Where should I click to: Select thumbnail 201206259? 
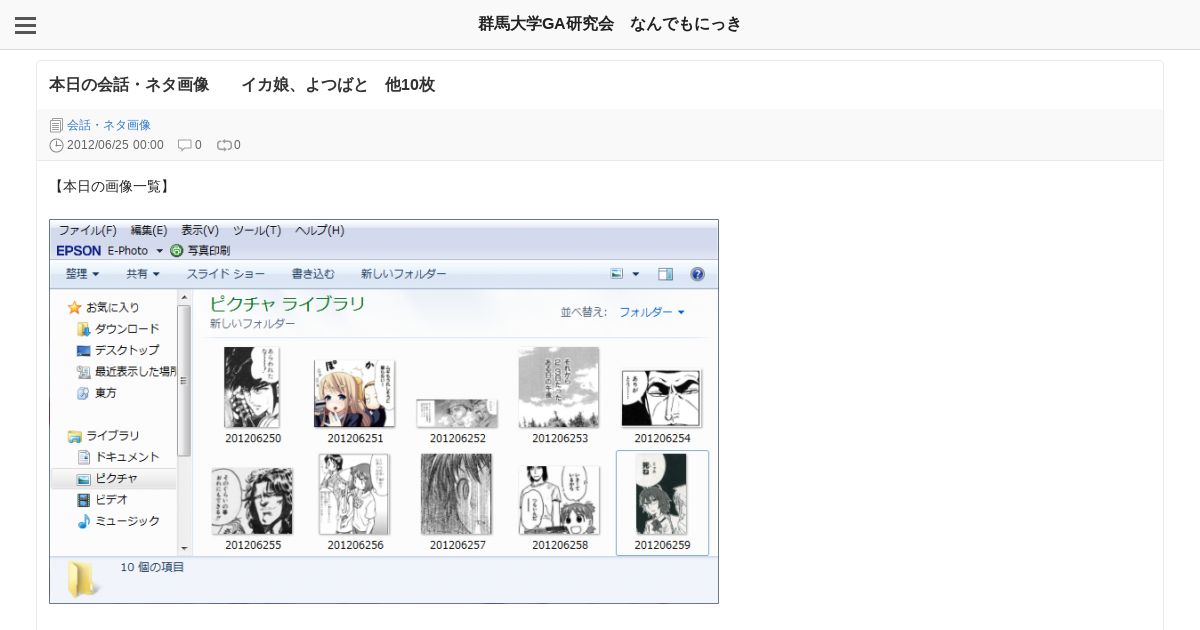[x=662, y=502]
